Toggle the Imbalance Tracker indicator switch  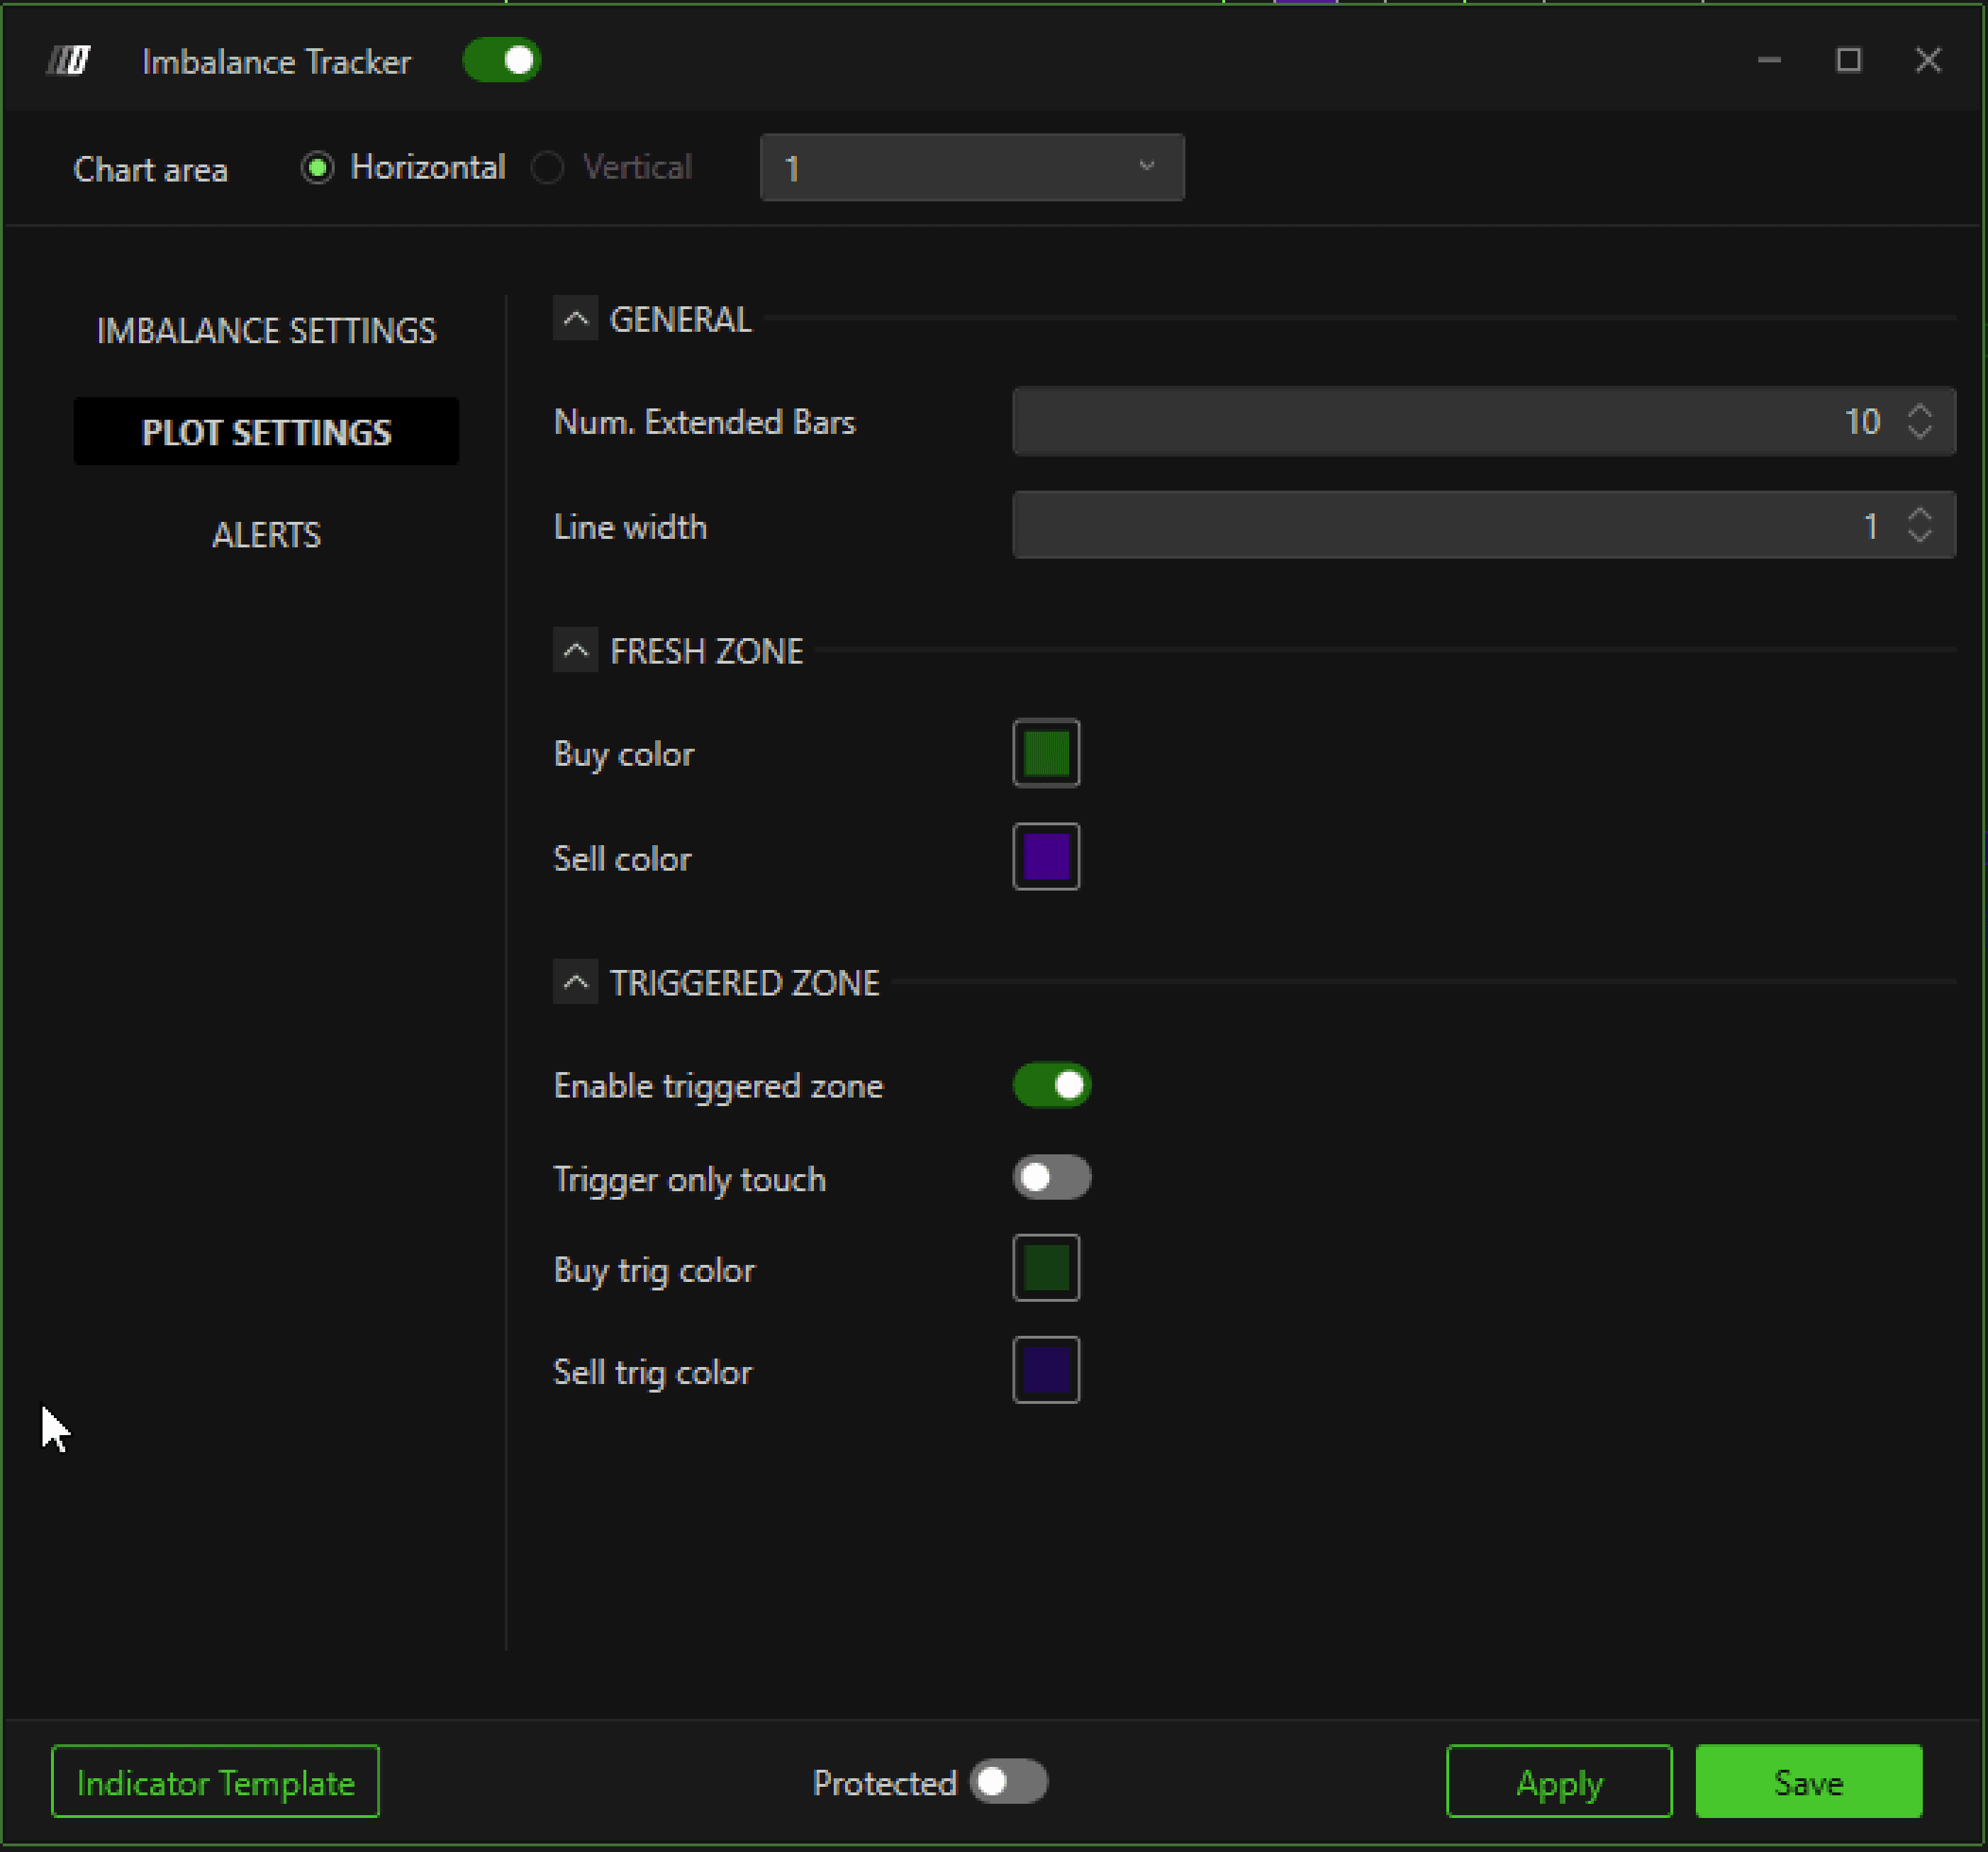pos(502,61)
